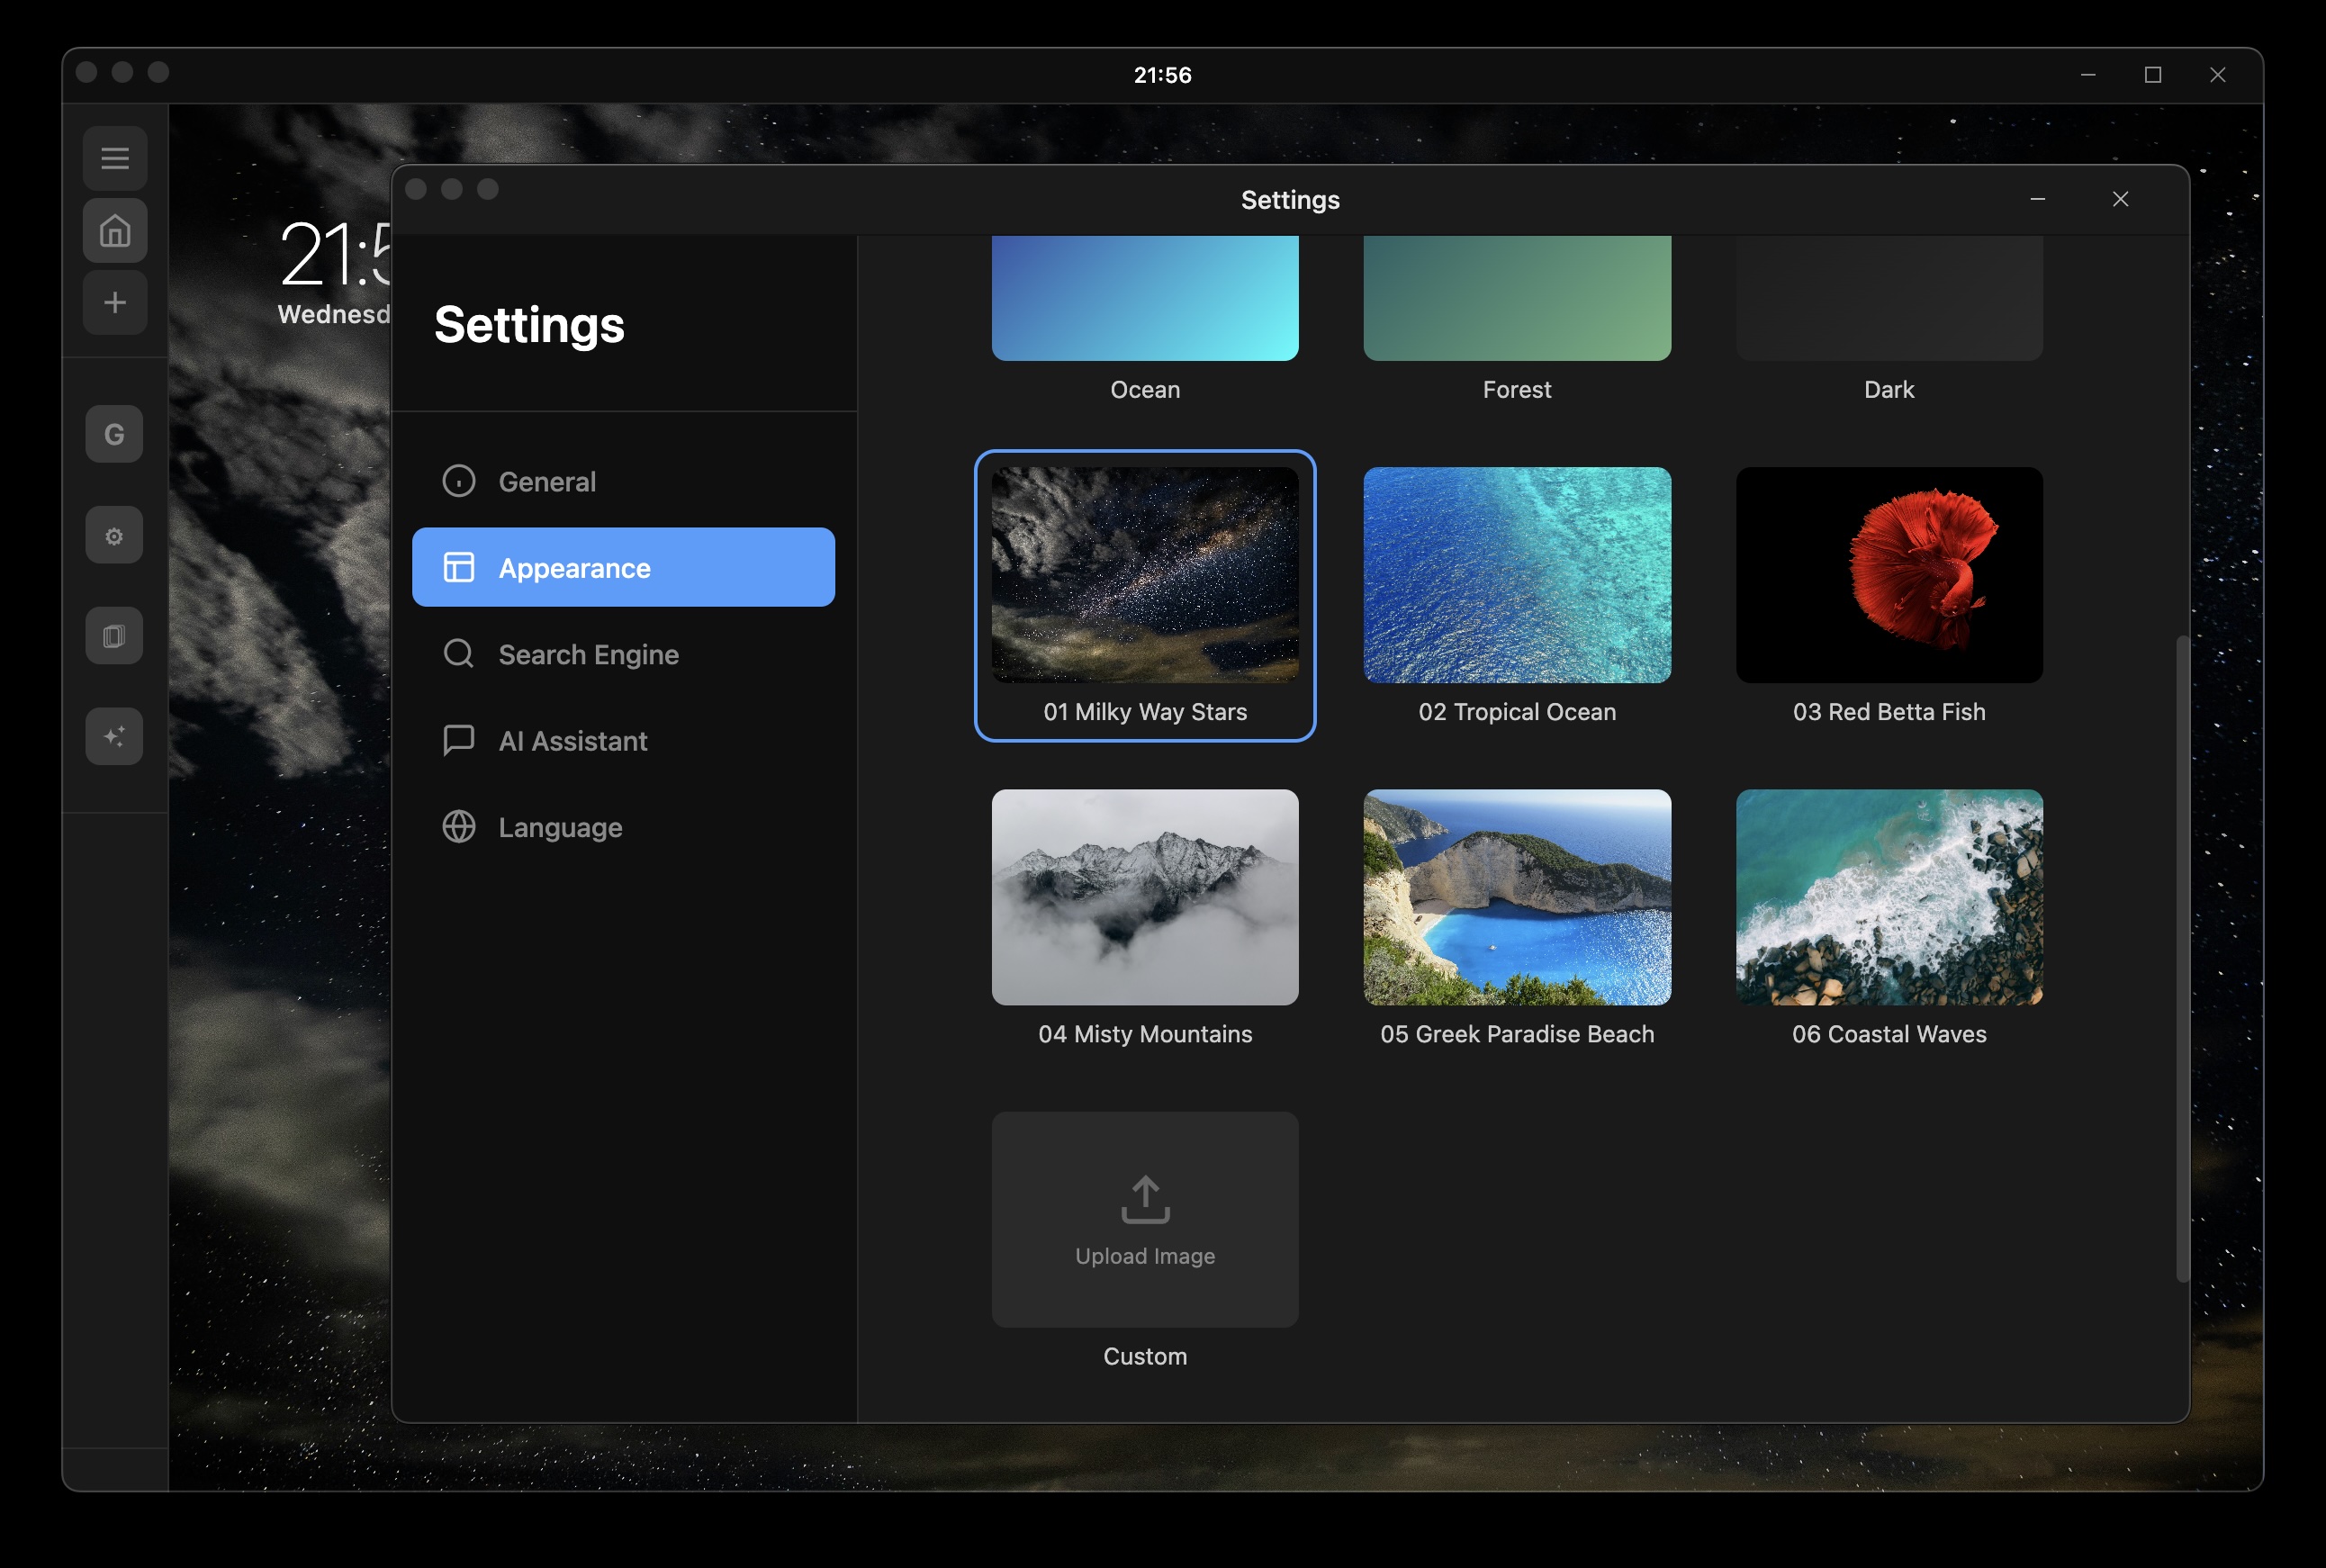The image size is (2326, 1568).
Task: Select the Appearance settings tab
Action: pos(623,567)
